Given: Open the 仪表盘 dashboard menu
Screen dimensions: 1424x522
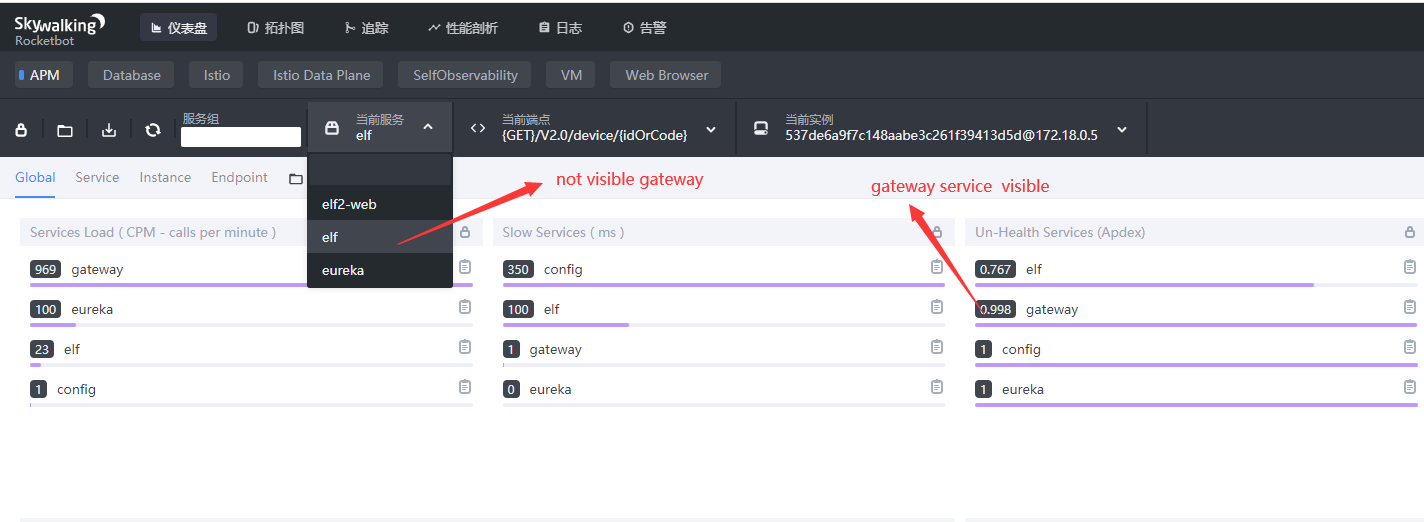Looking at the screenshot, I should [179, 28].
